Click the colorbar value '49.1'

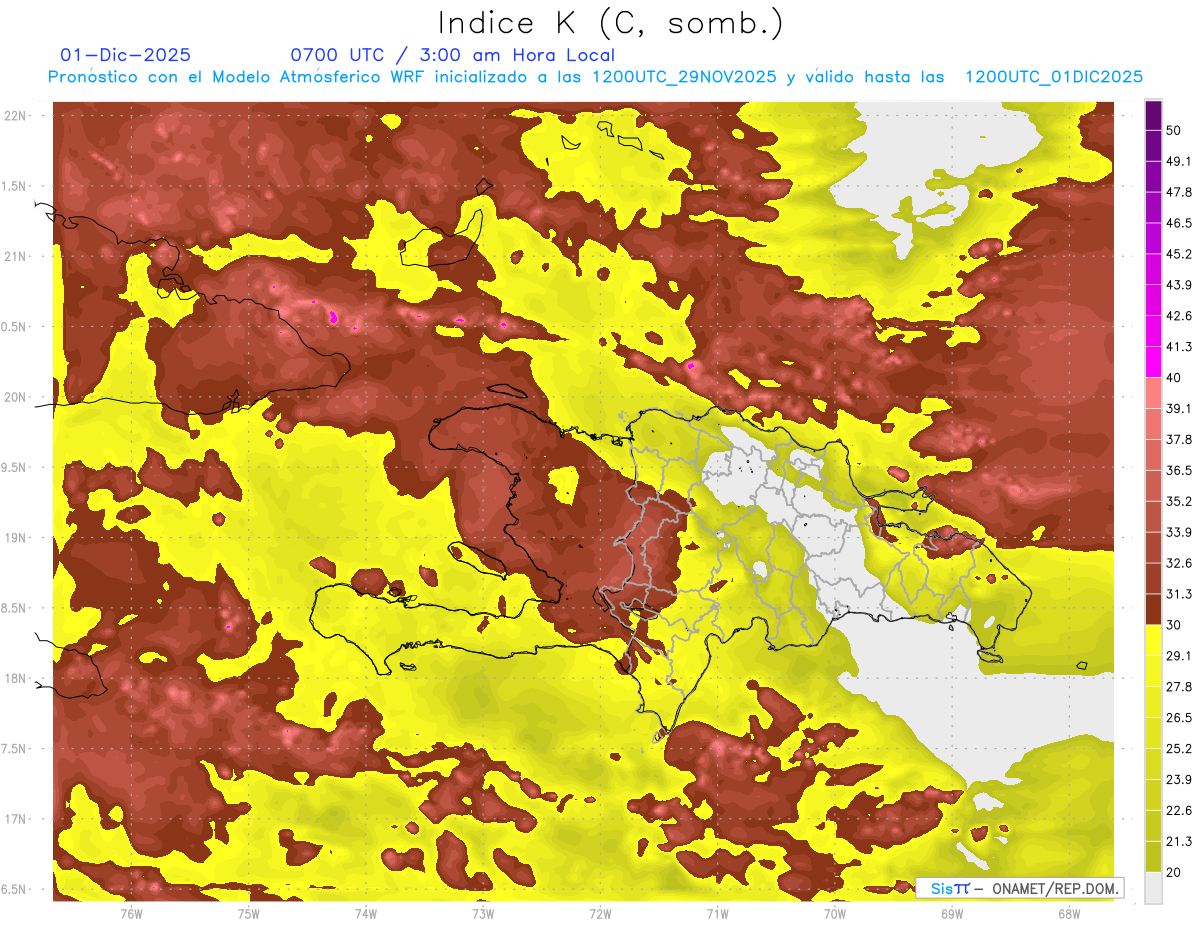1179,161
